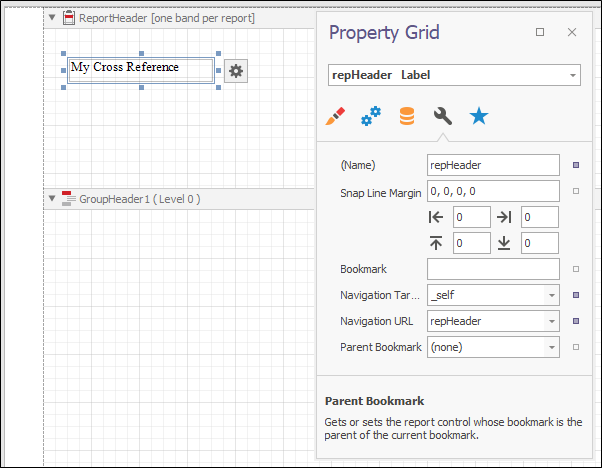602x468 pixels.
Task: Click the ReportHeader band clipboard icon
Action: point(69,18)
